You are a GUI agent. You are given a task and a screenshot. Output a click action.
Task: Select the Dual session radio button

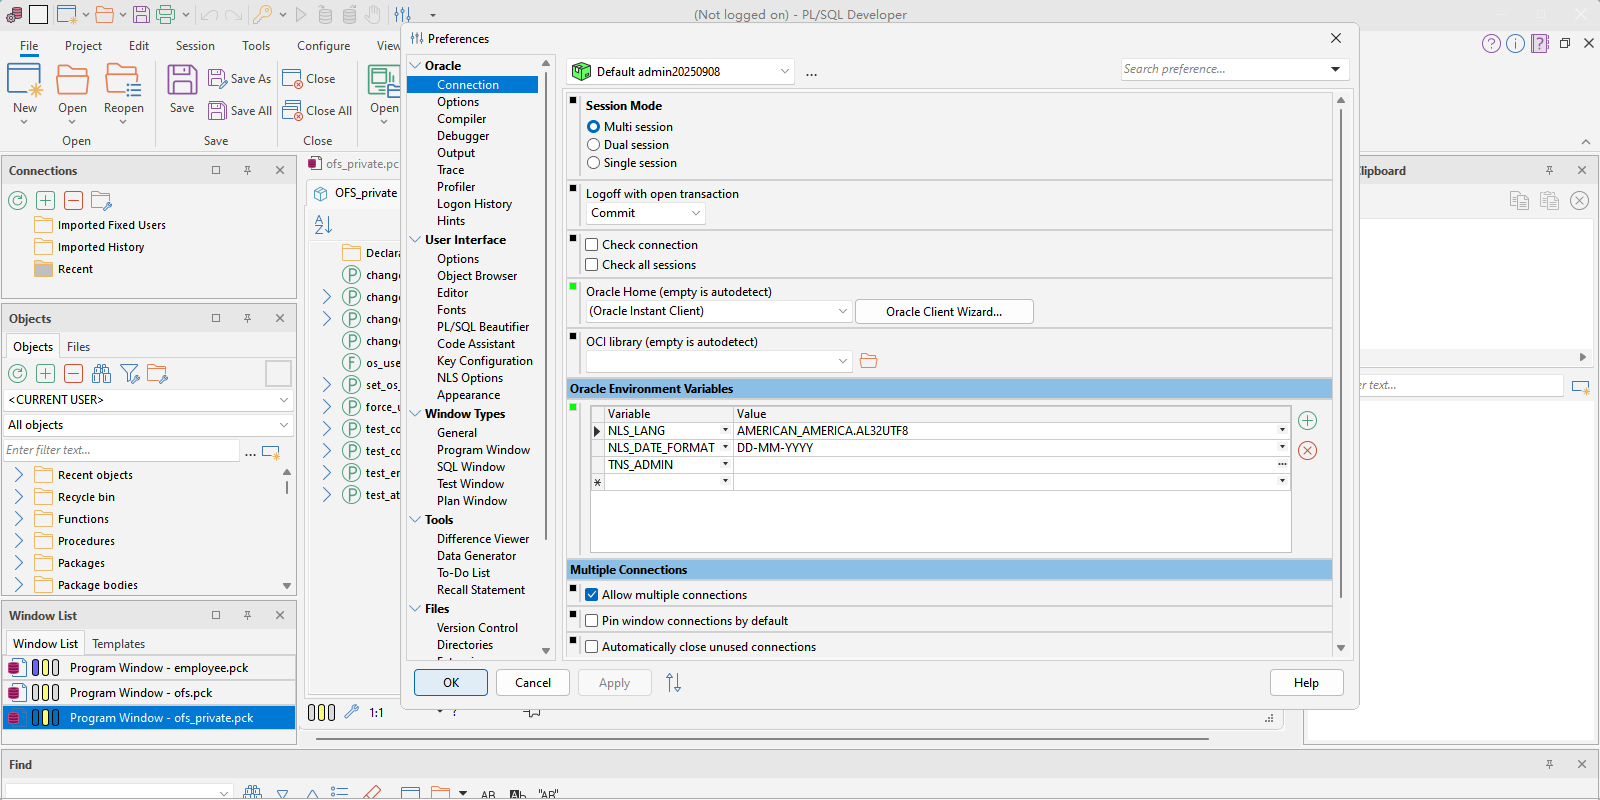pos(594,145)
